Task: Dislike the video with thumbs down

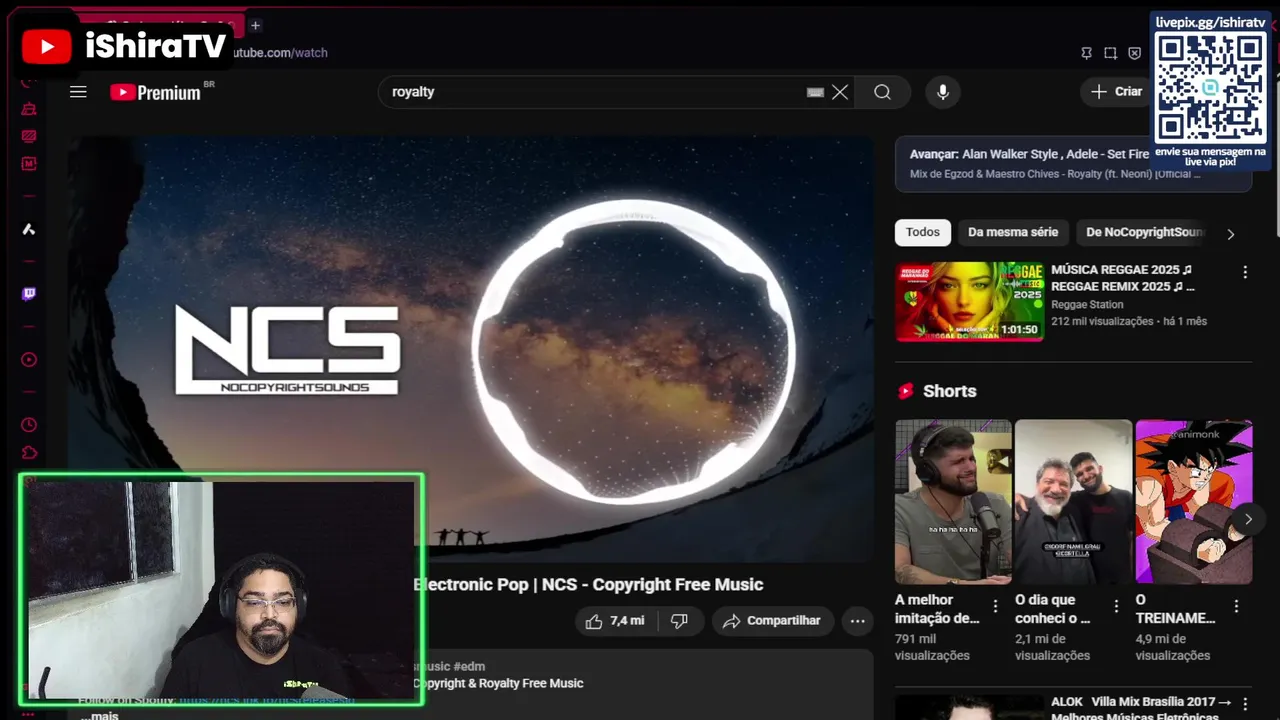Action: (x=680, y=621)
